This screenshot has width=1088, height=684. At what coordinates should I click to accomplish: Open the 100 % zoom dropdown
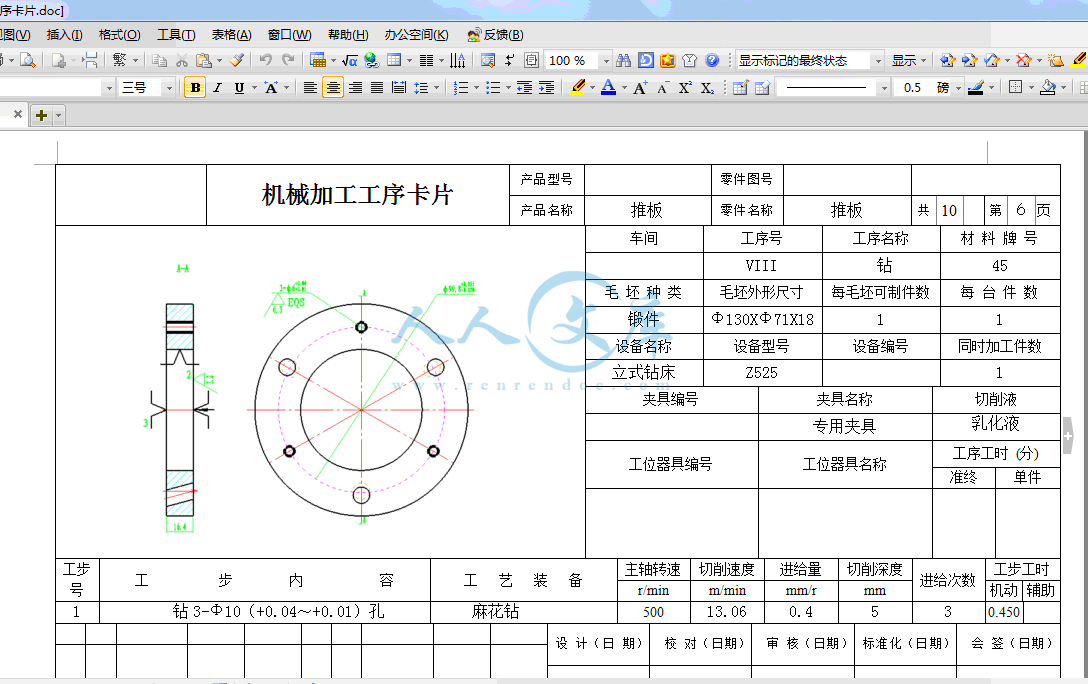[x=606, y=61]
